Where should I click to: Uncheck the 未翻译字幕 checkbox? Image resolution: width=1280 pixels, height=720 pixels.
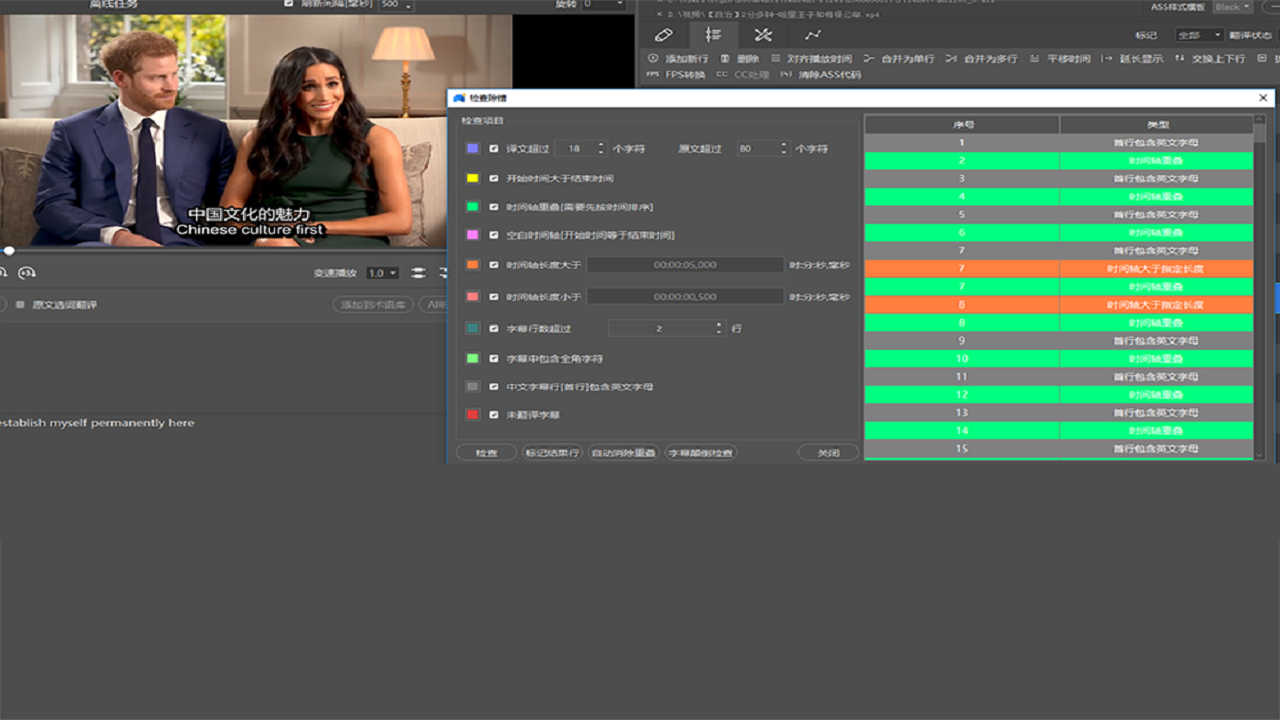click(x=494, y=414)
